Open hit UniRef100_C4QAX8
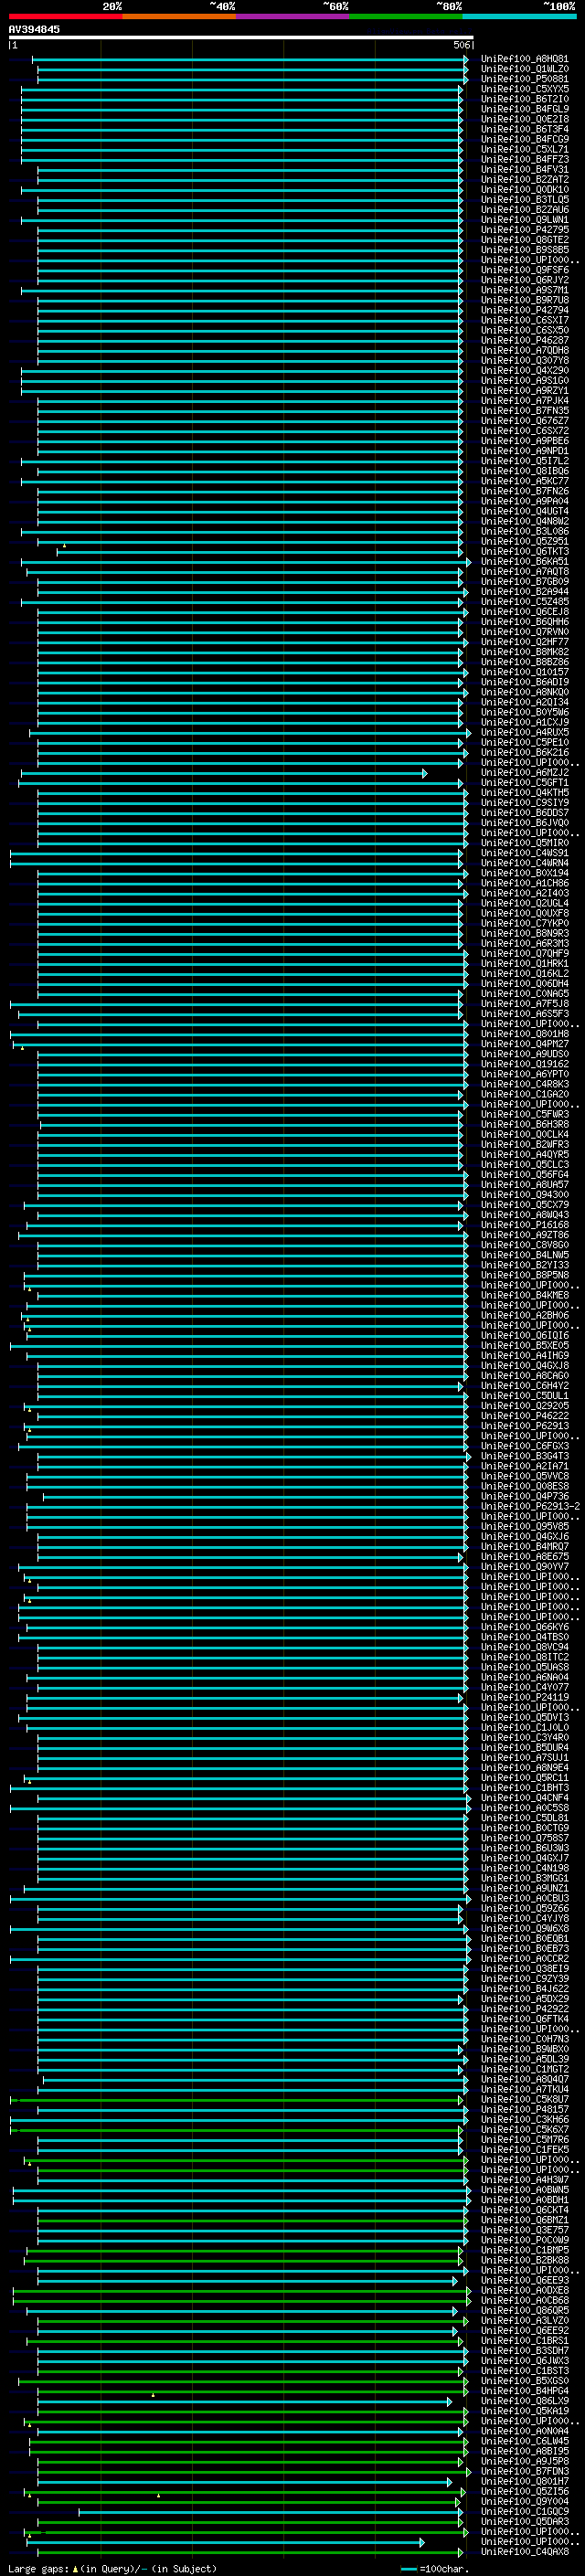The width and height of the screenshot is (585, 2576). [x=524, y=2552]
